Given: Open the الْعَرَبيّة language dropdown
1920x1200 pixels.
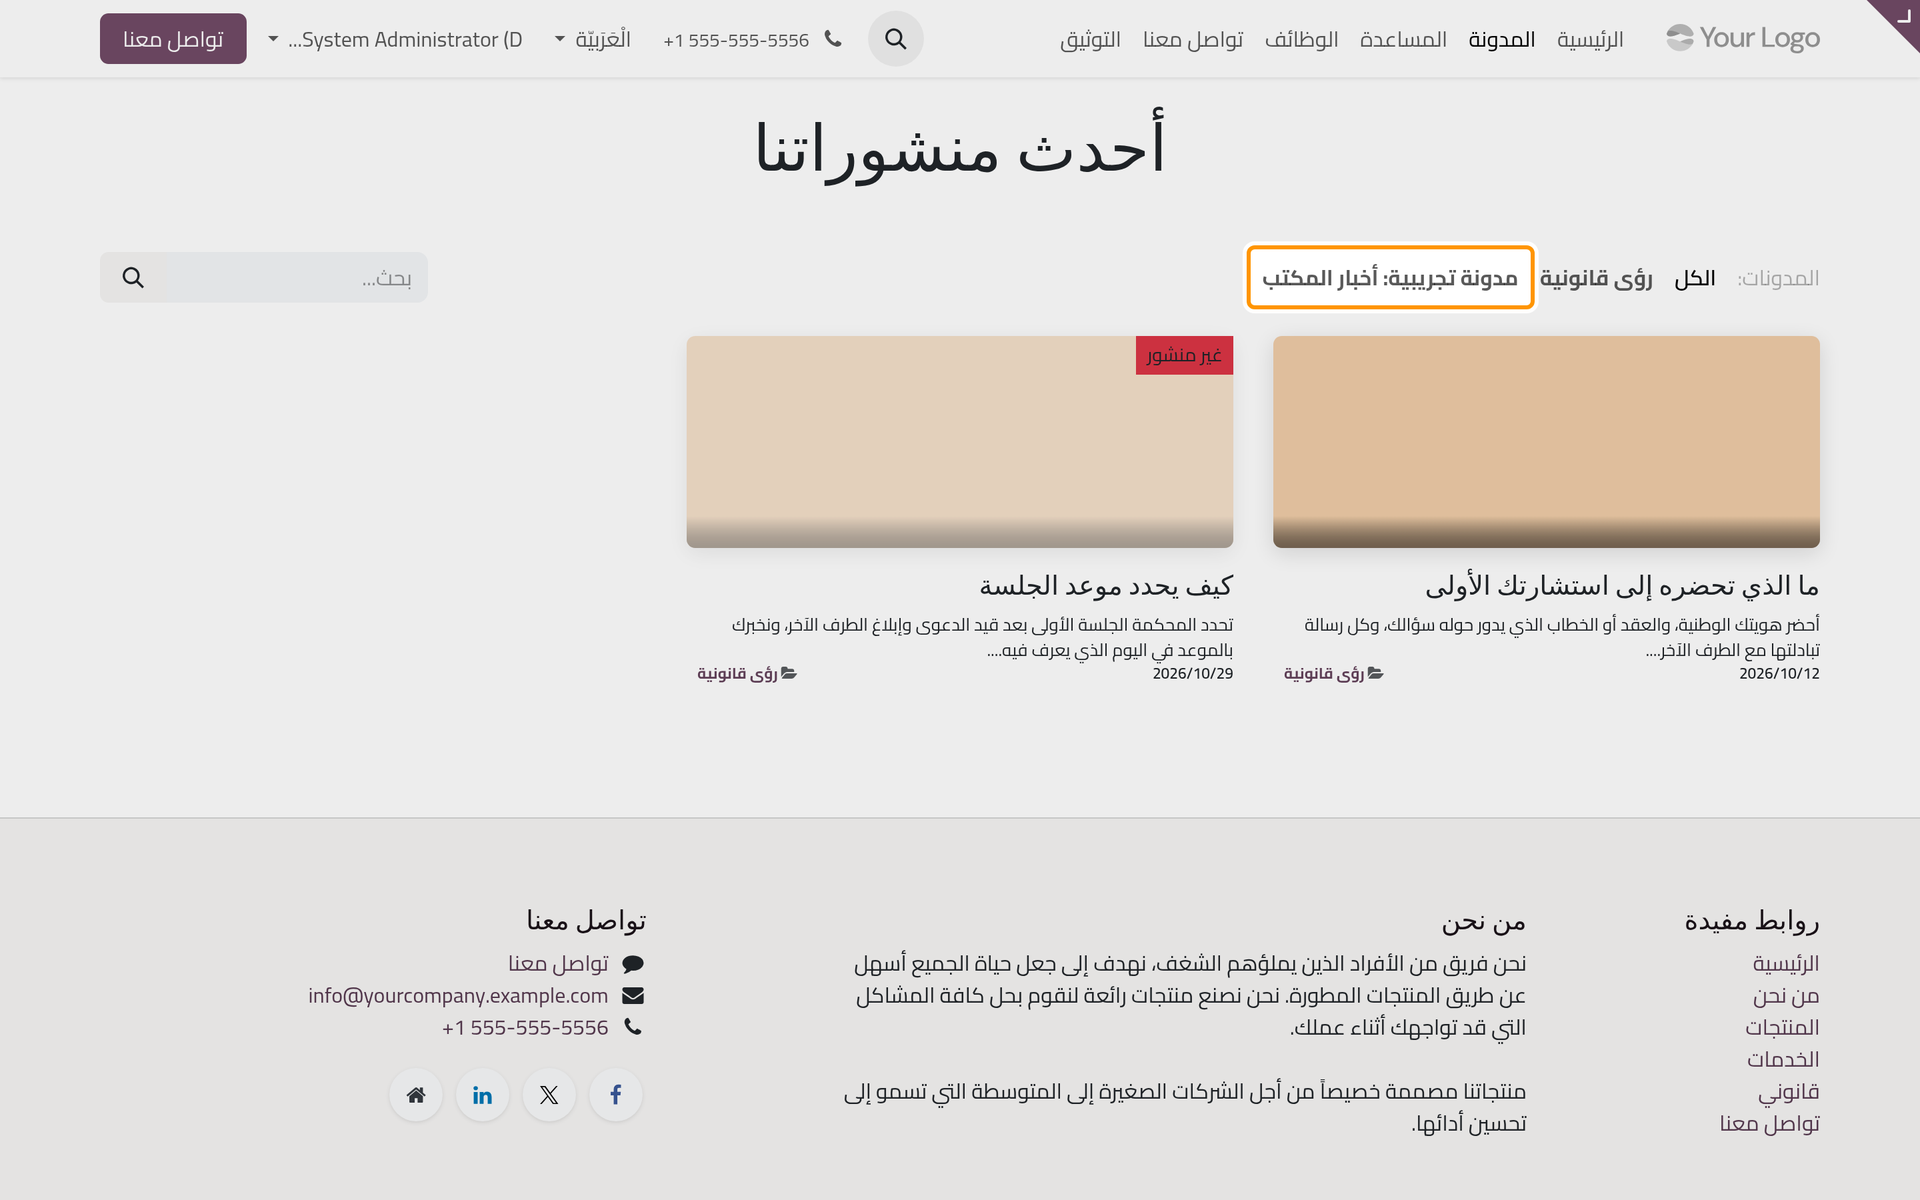Looking at the screenshot, I should 593,39.
